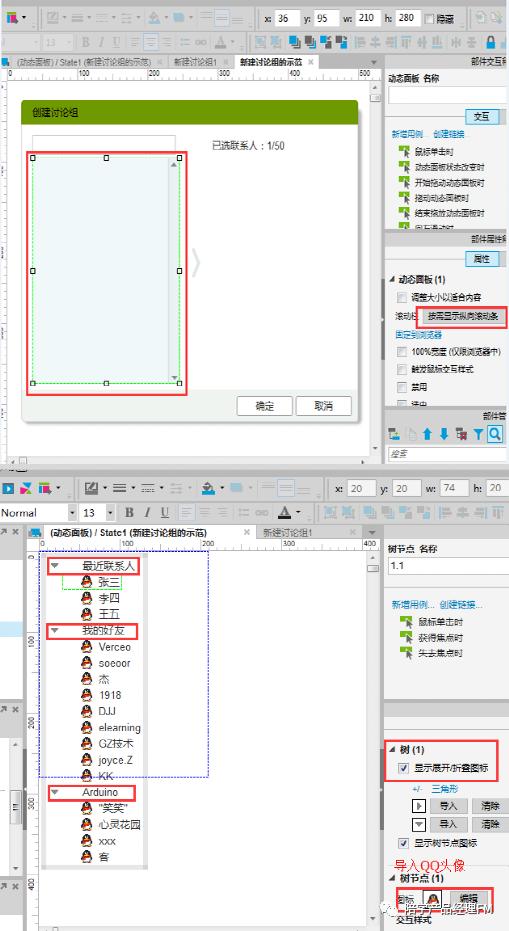Viewport: 509px width, 931px height.
Task: Collapse the 我的好友 tree node
Action: point(55,631)
